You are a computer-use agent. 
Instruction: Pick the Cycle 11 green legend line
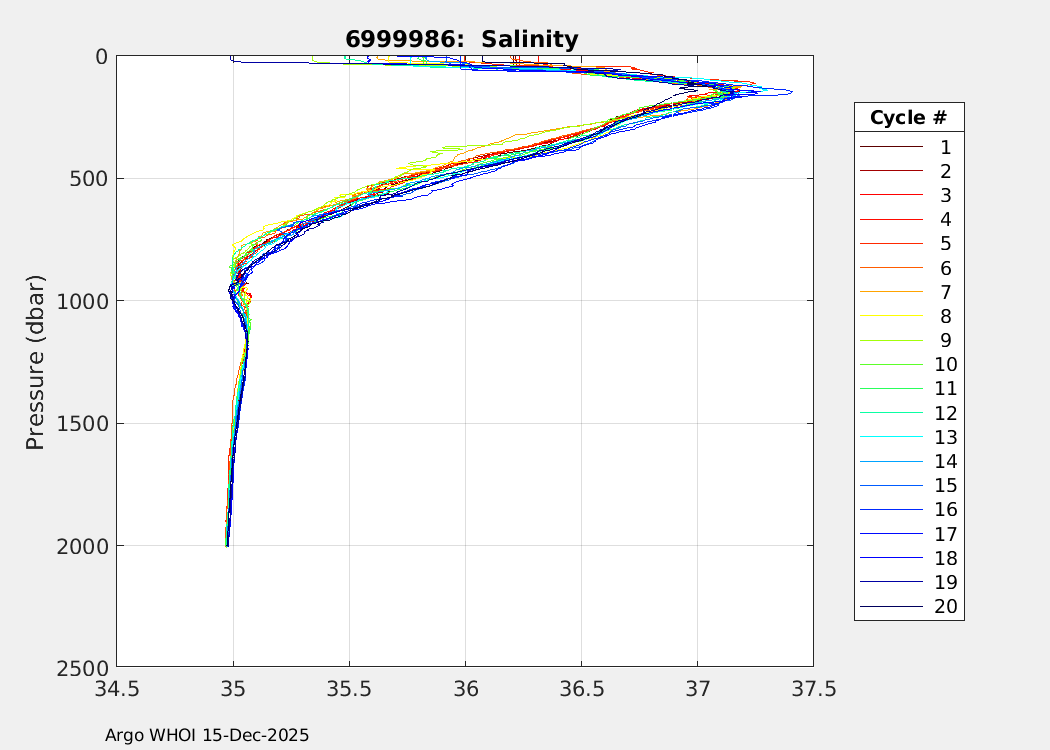tap(890, 389)
